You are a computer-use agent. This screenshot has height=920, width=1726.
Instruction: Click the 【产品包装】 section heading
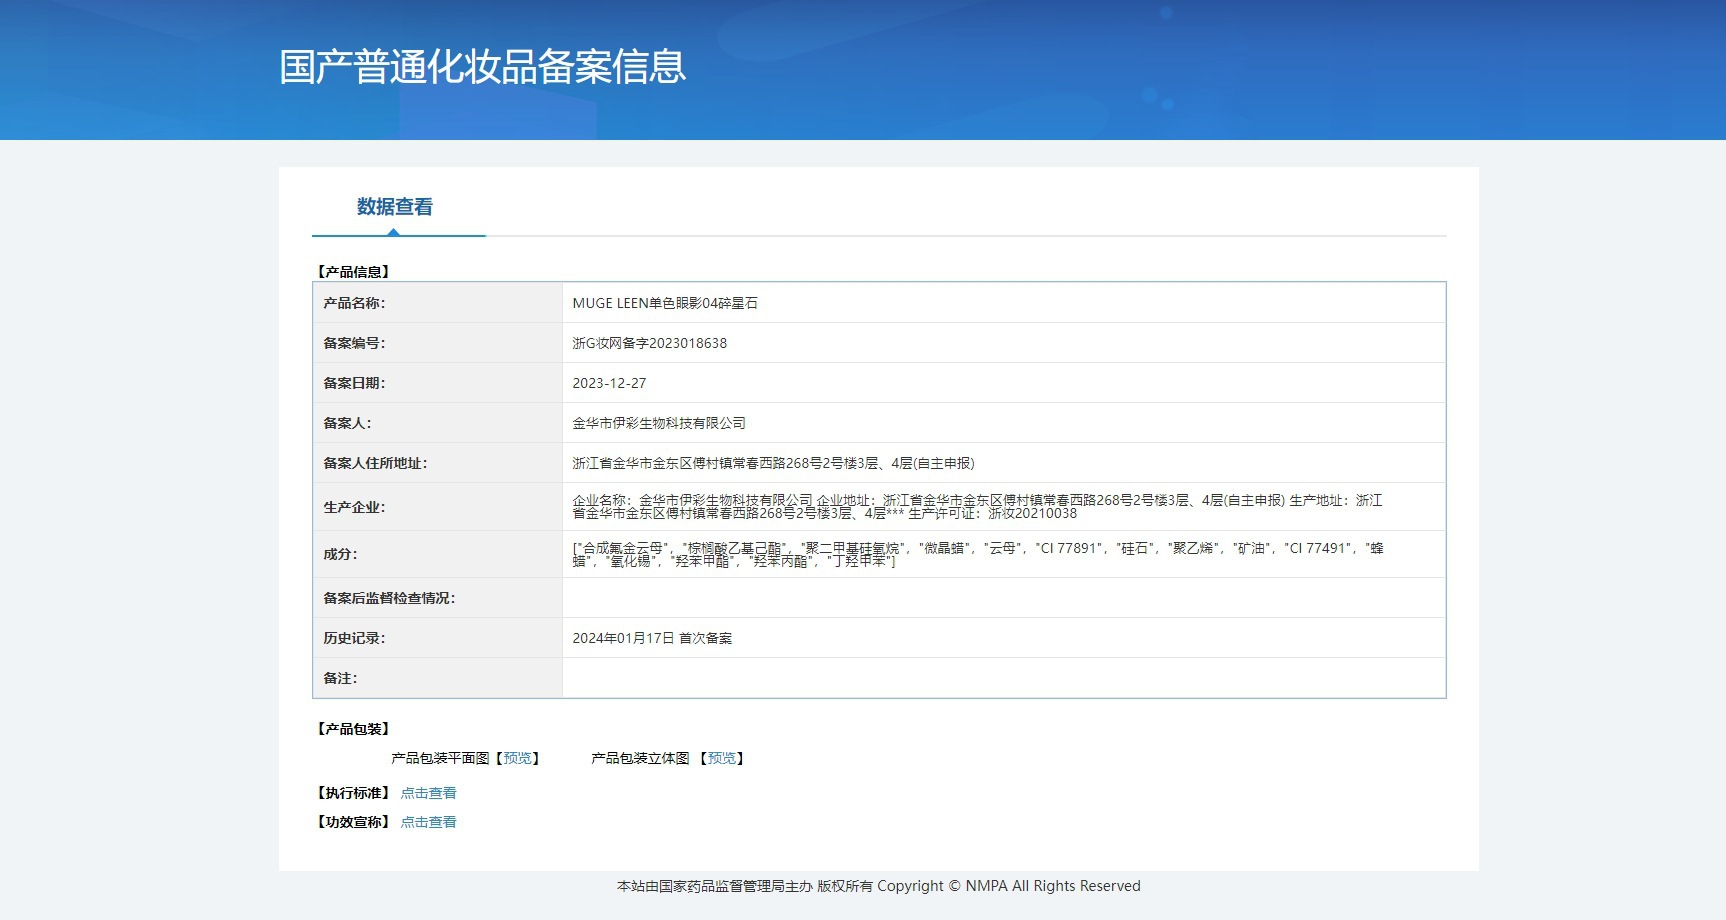(x=354, y=729)
